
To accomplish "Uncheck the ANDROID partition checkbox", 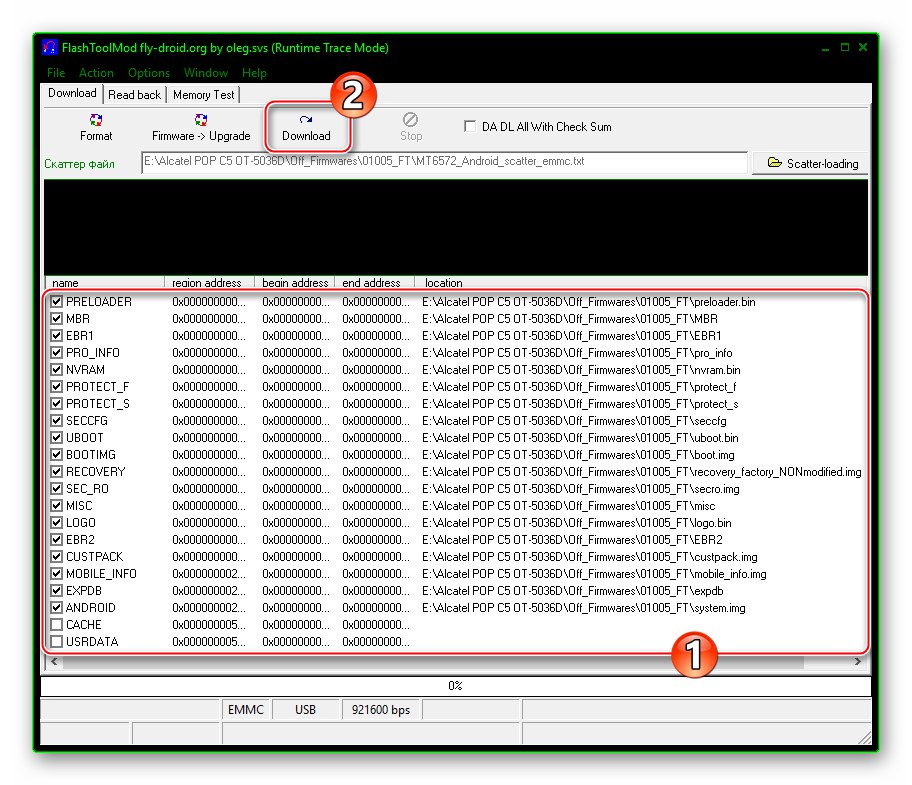I will pyautogui.click(x=56, y=607).
